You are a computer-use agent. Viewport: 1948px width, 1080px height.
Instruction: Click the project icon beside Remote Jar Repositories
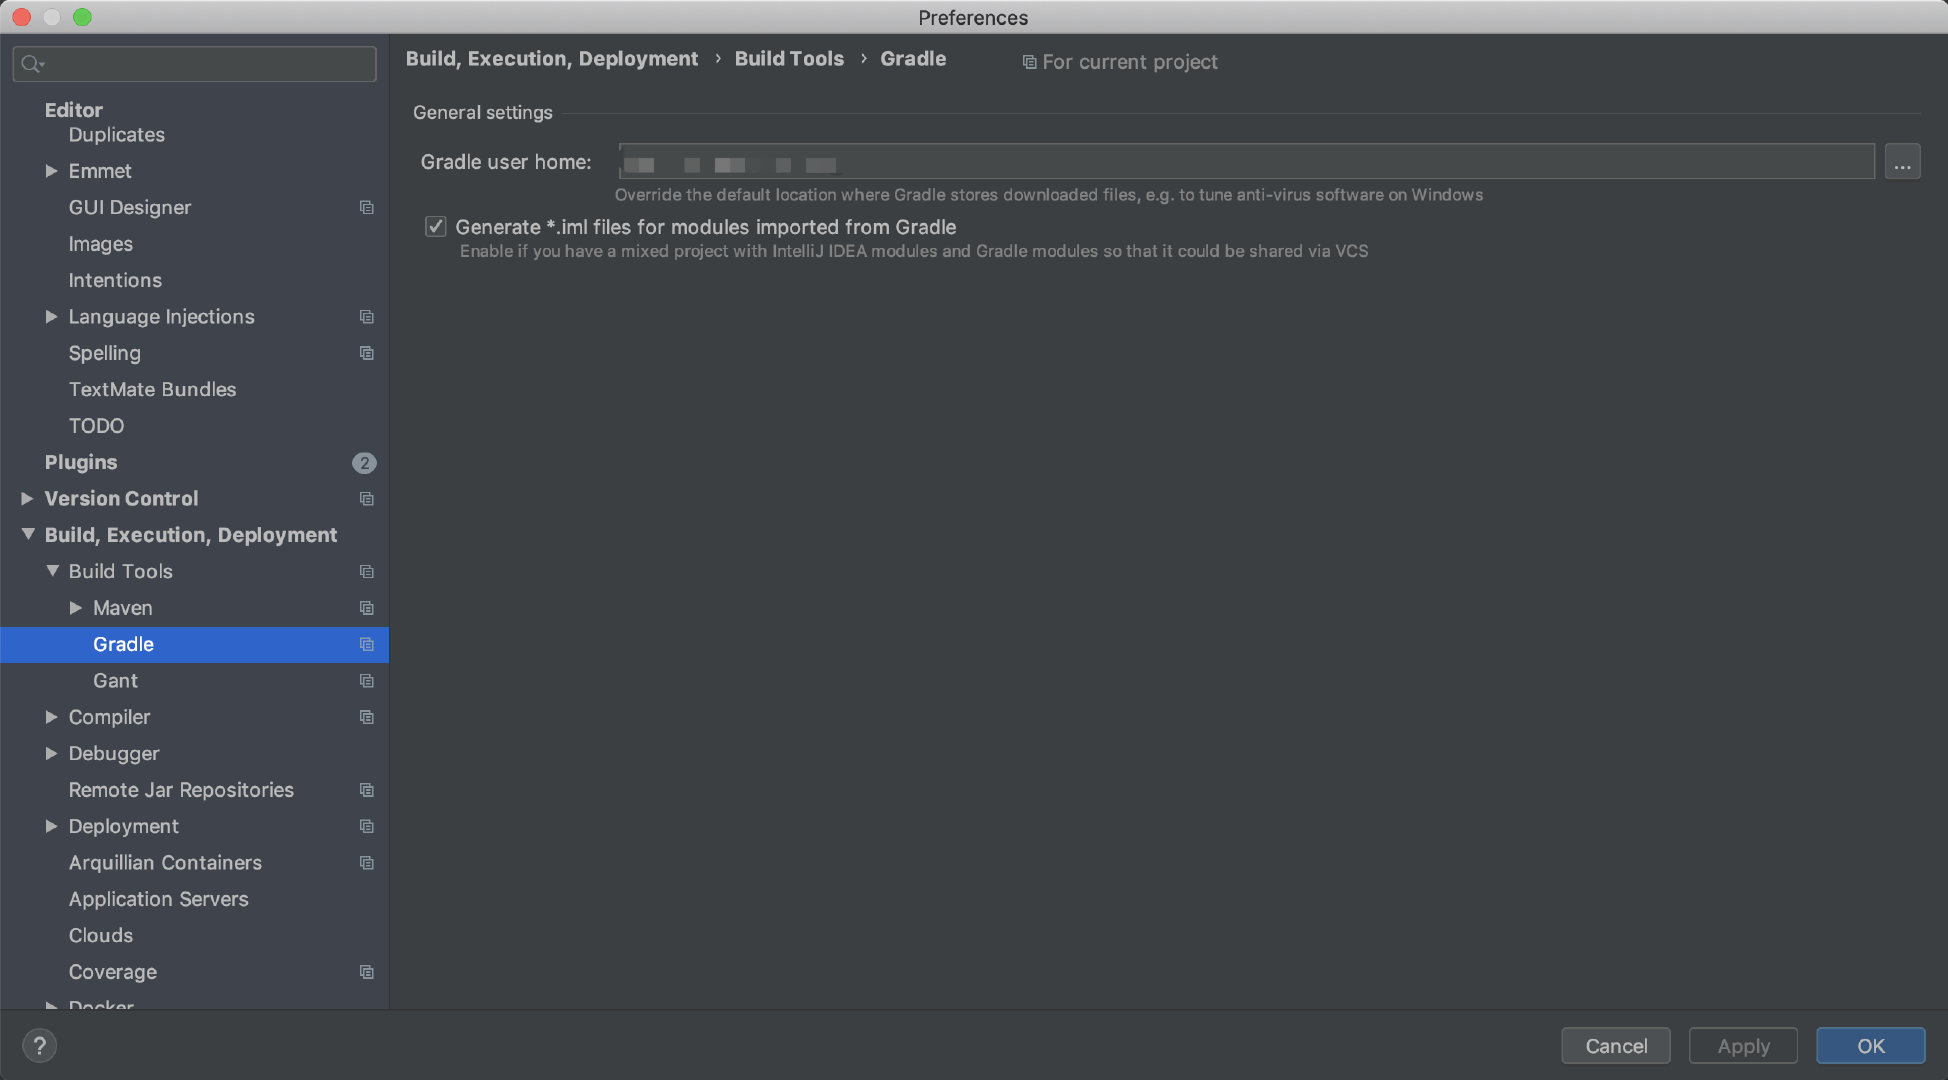tap(367, 790)
